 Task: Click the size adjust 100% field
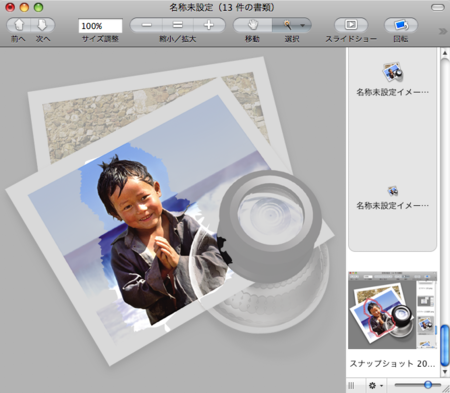100,26
